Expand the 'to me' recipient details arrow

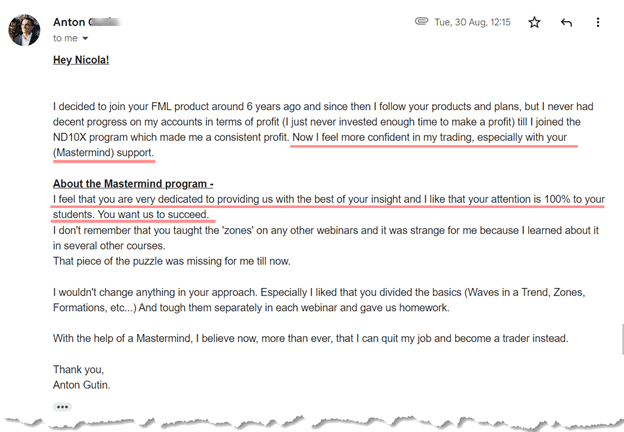(85, 39)
